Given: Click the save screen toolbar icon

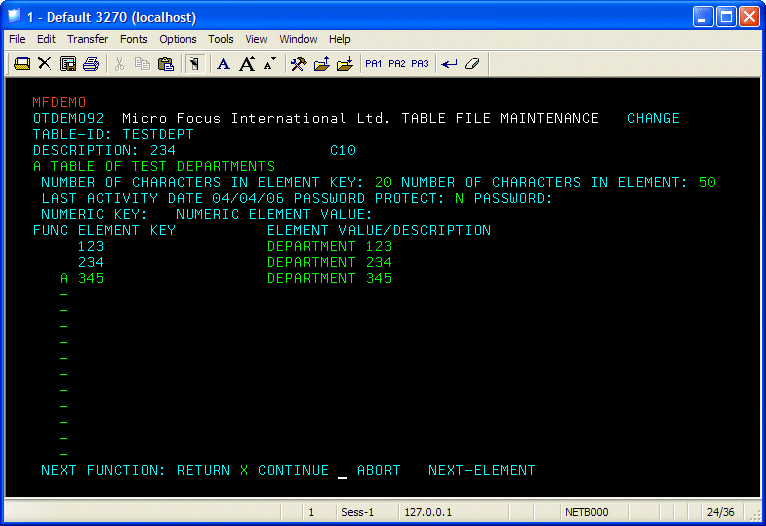Looking at the screenshot, I should tap(68, 63).
